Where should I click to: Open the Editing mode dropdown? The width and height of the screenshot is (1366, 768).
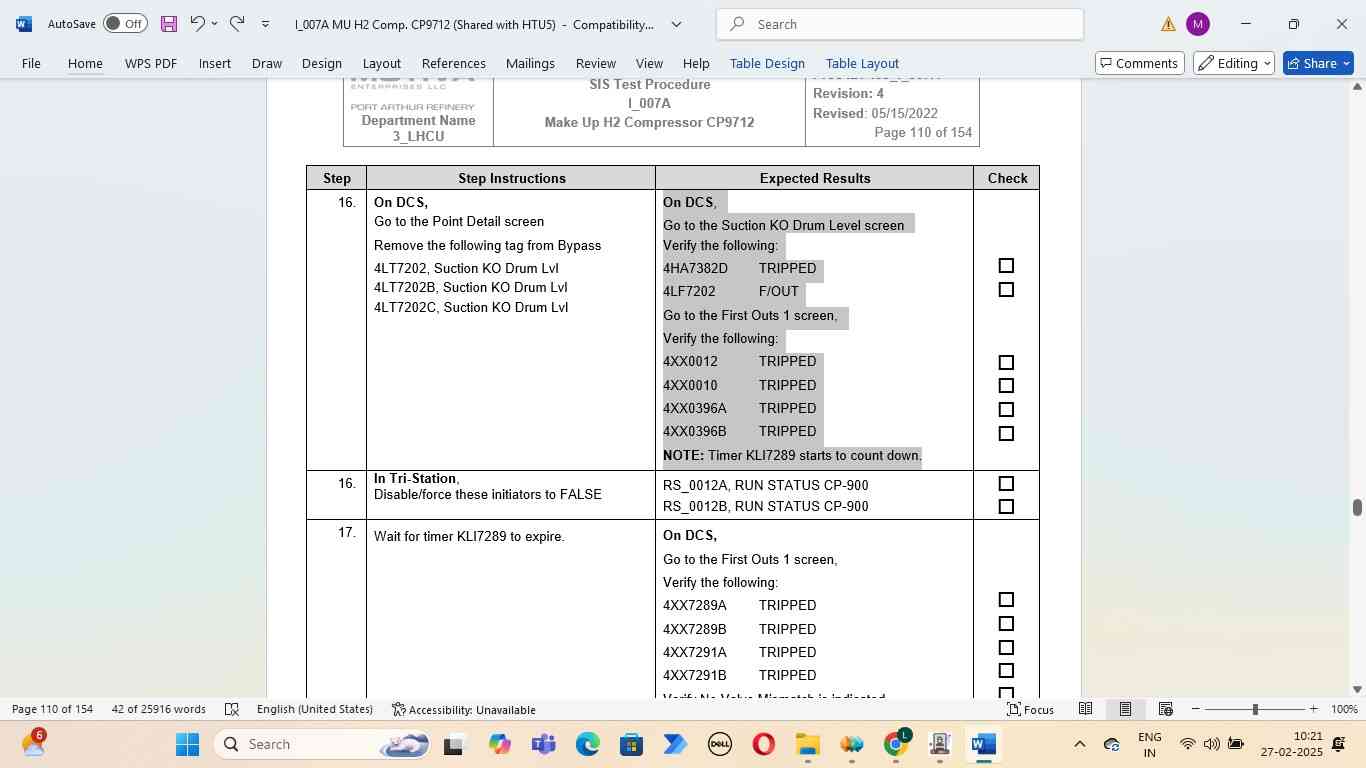1234,63
